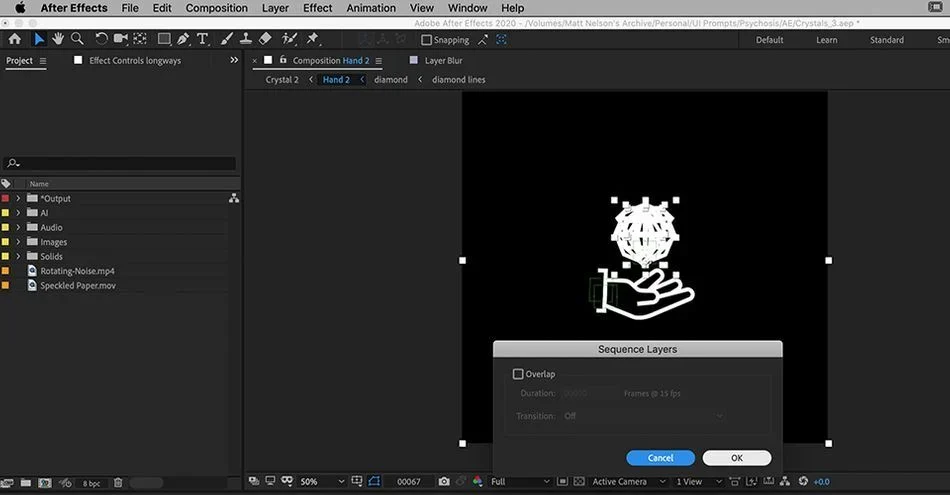
Task: Create a new composition from the Project footer
Action: (x=45, y=483)
